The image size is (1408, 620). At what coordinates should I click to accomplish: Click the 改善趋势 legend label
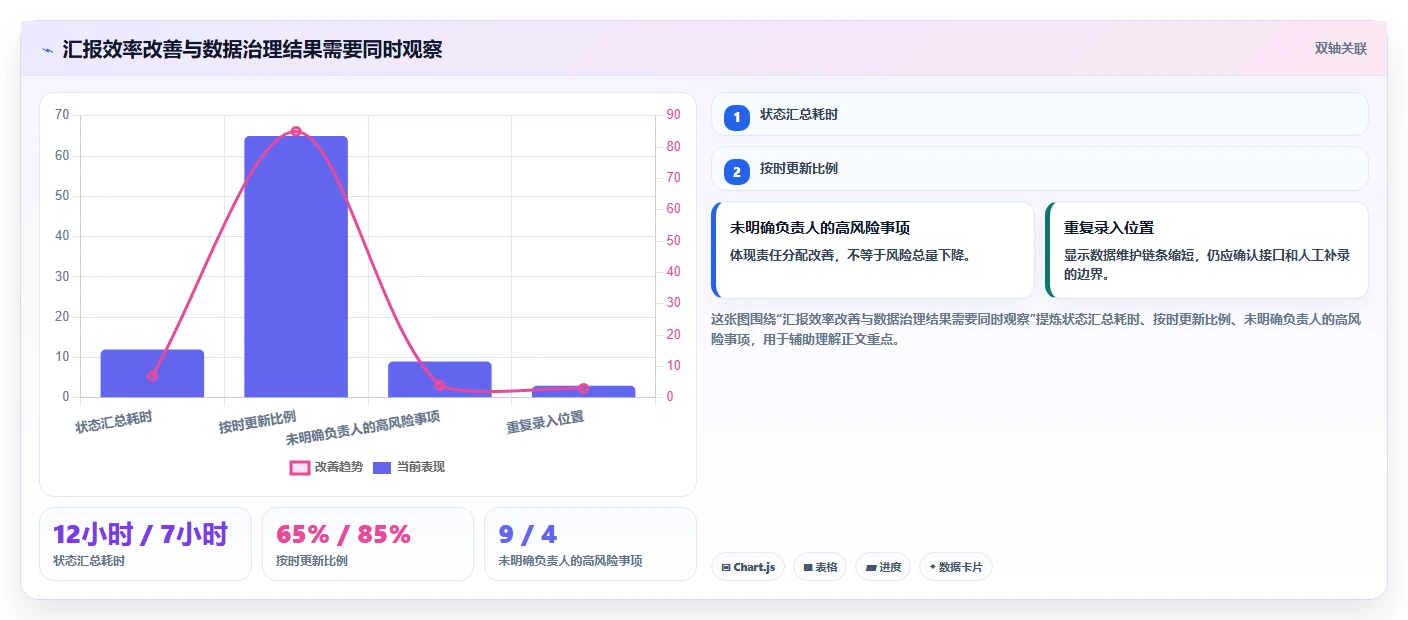click(339, 467)
